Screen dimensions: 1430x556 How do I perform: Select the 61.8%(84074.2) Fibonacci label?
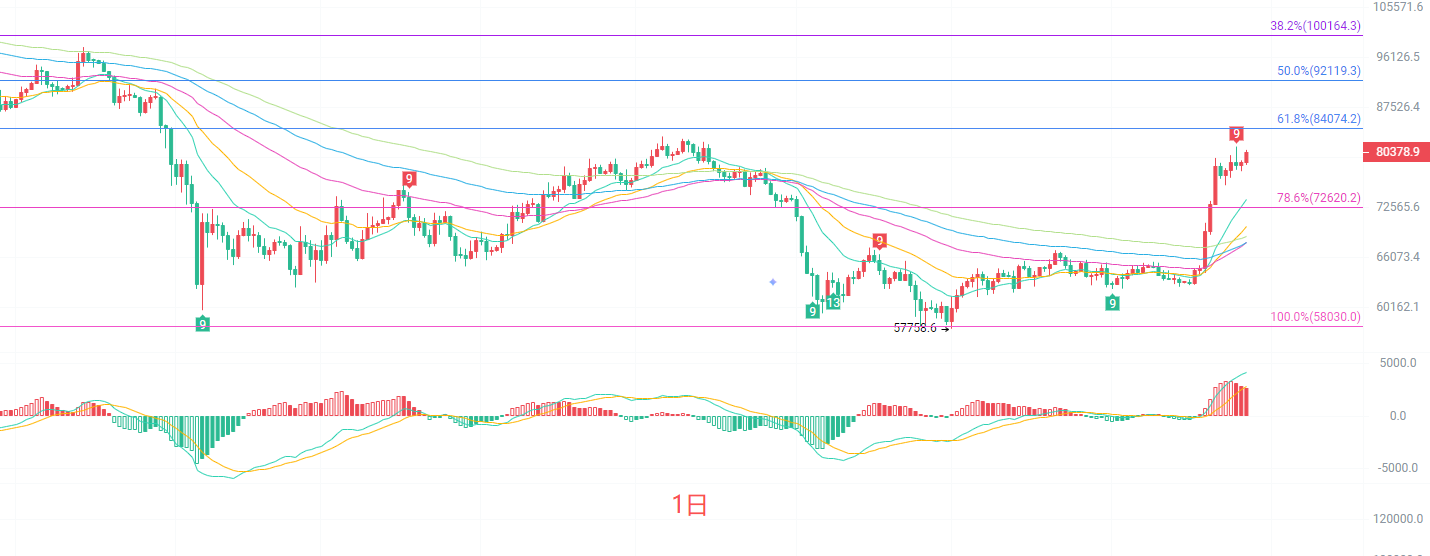(x=1319, y=119)
